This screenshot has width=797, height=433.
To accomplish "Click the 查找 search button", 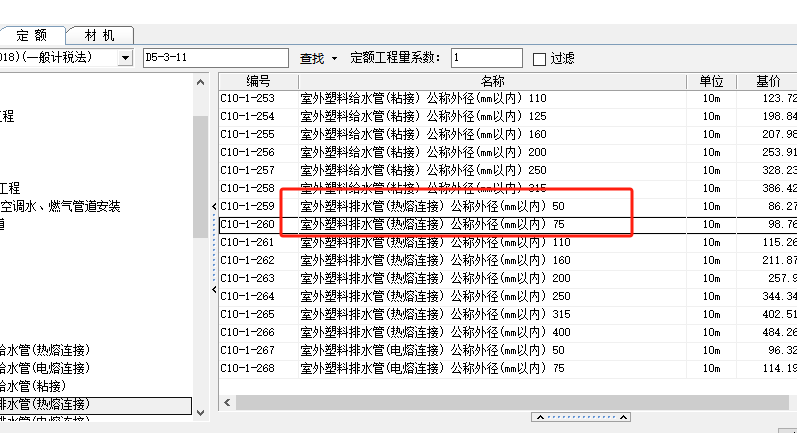I will [x=312, y=58].
